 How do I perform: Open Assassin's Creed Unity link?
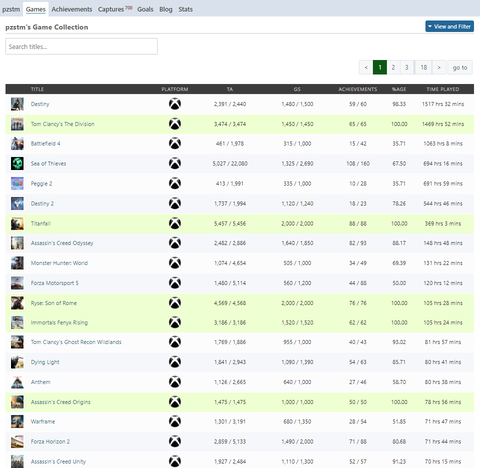coord(58,461)
